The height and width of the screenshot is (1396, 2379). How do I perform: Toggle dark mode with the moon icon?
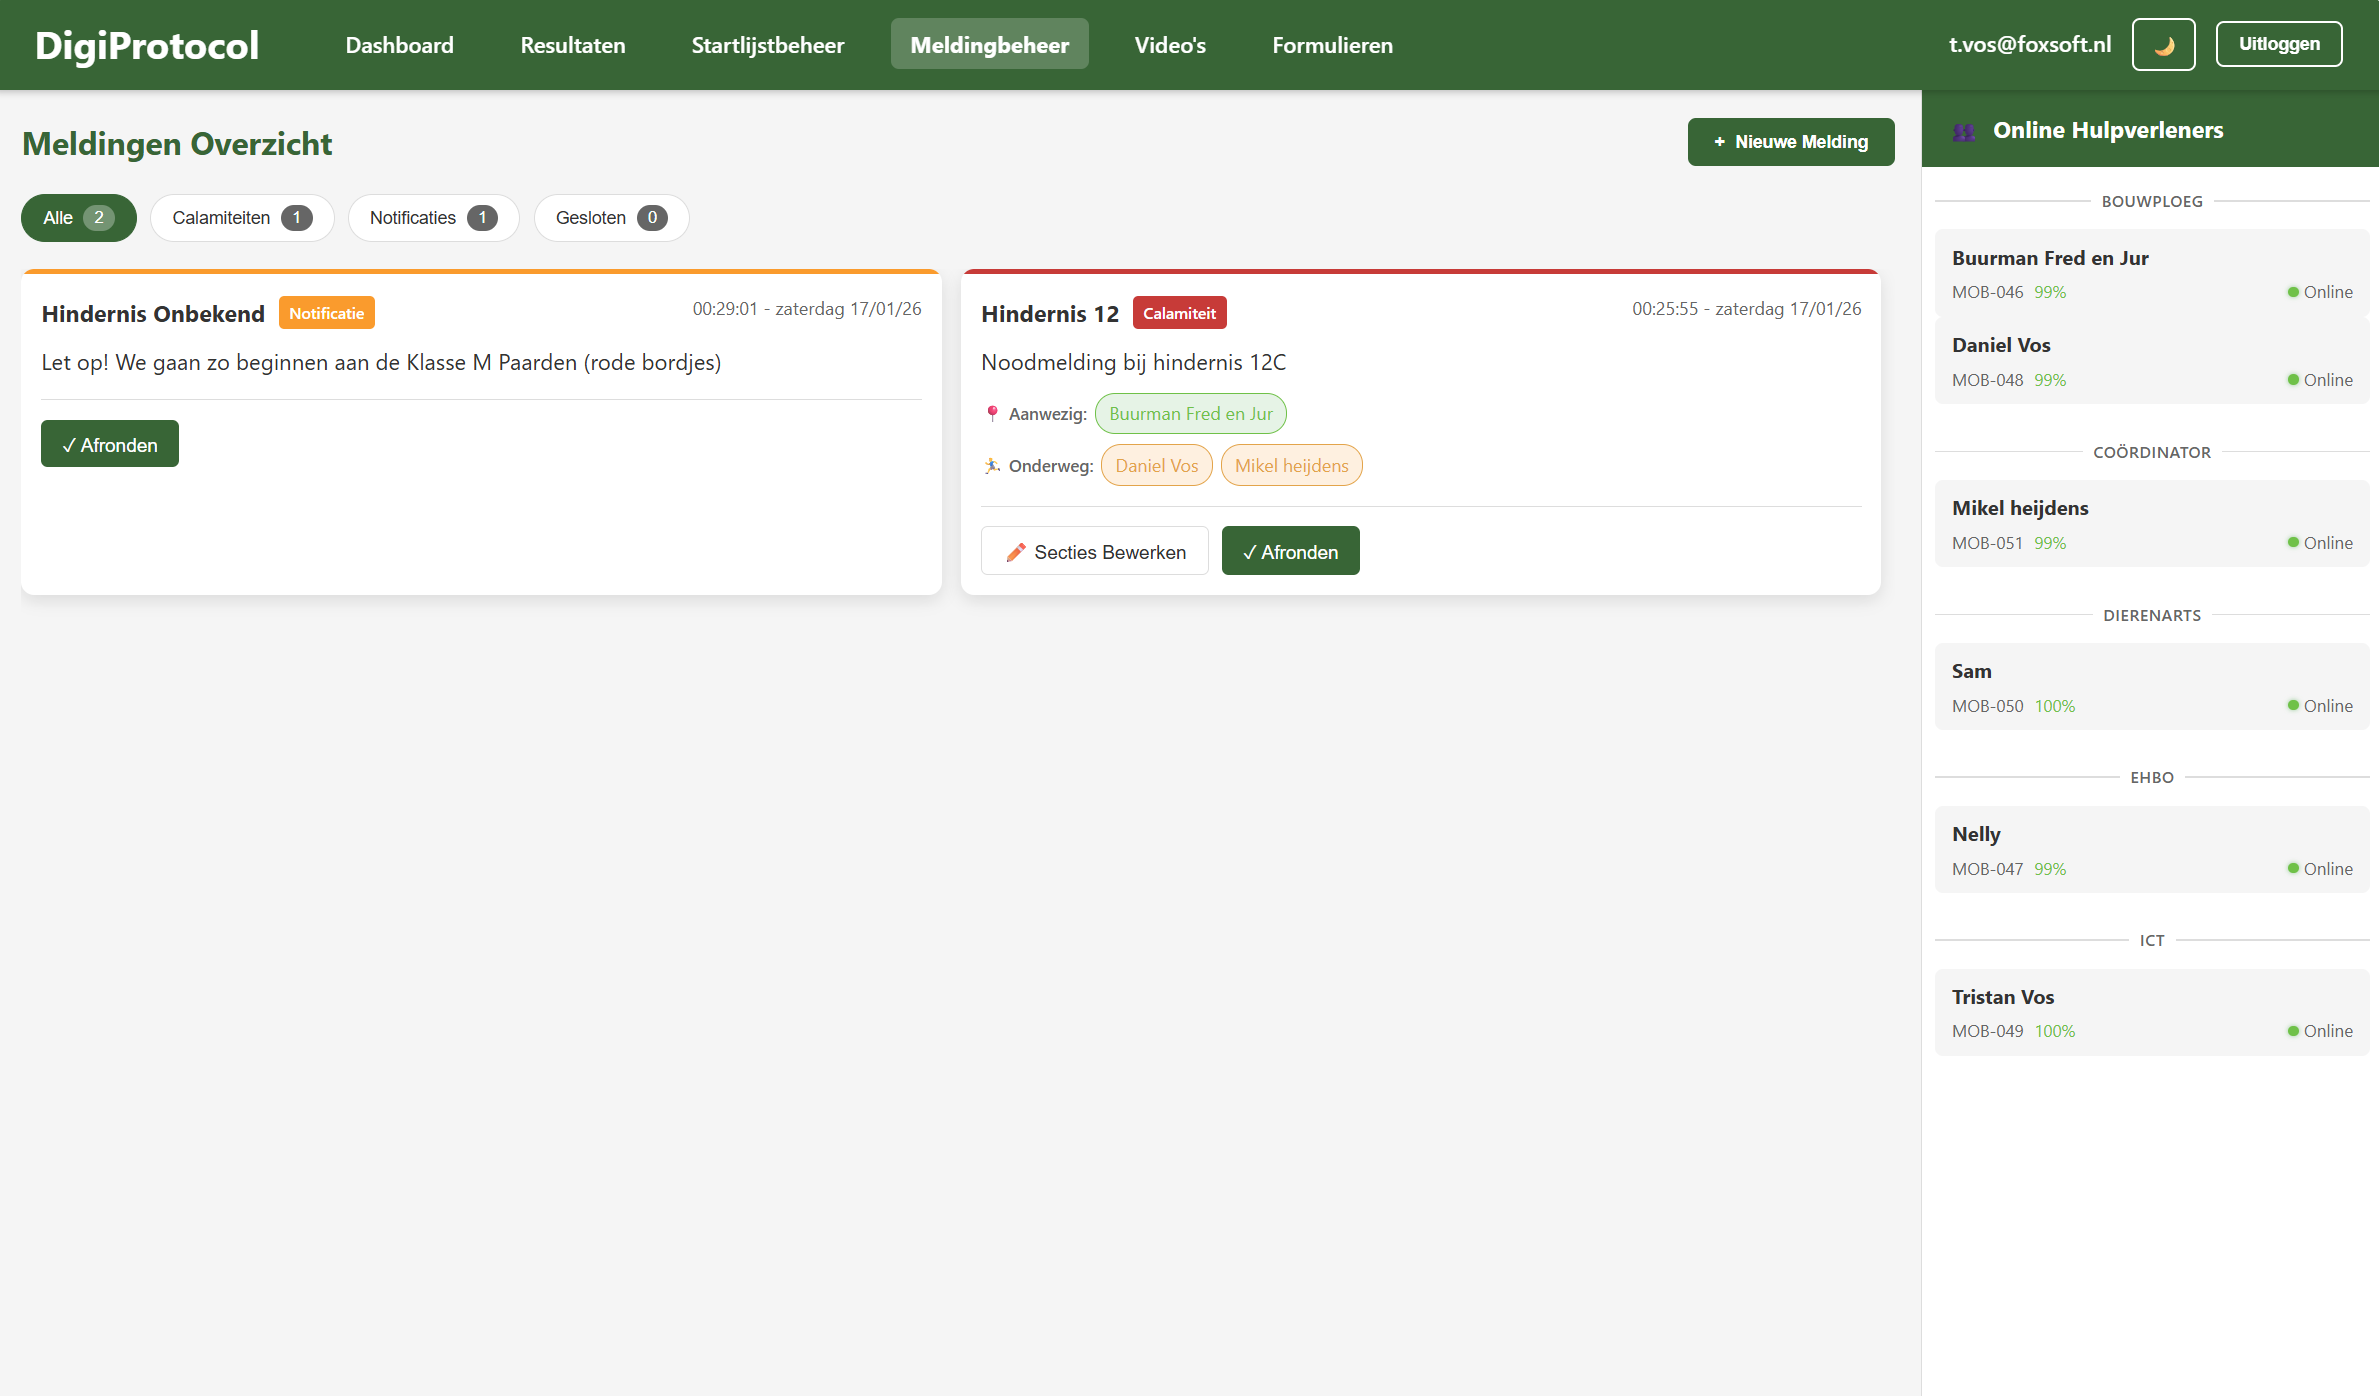[2163, 45]
